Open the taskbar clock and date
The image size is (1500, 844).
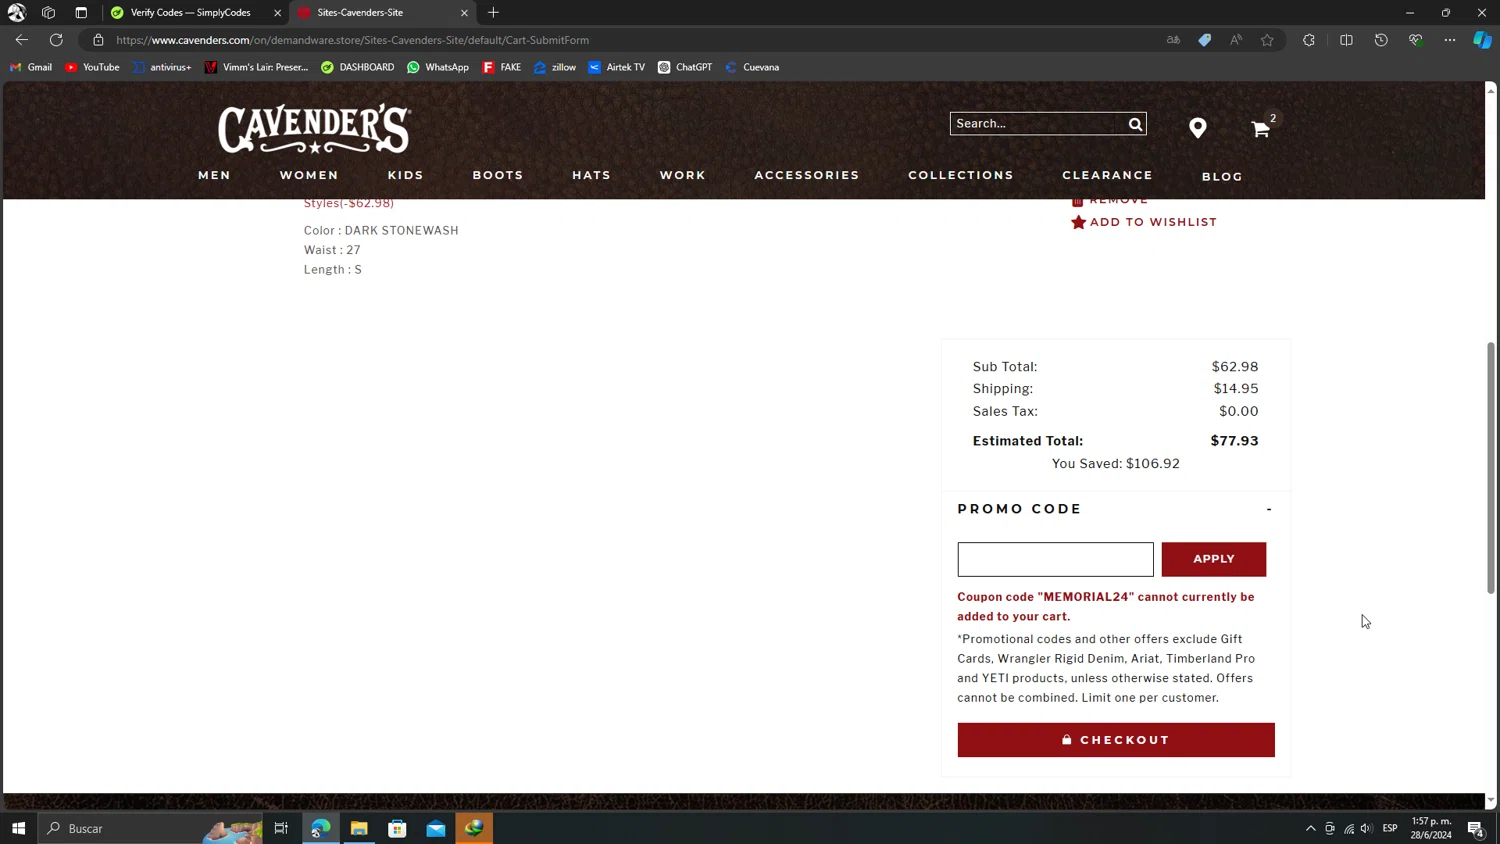click(1431, 828)
